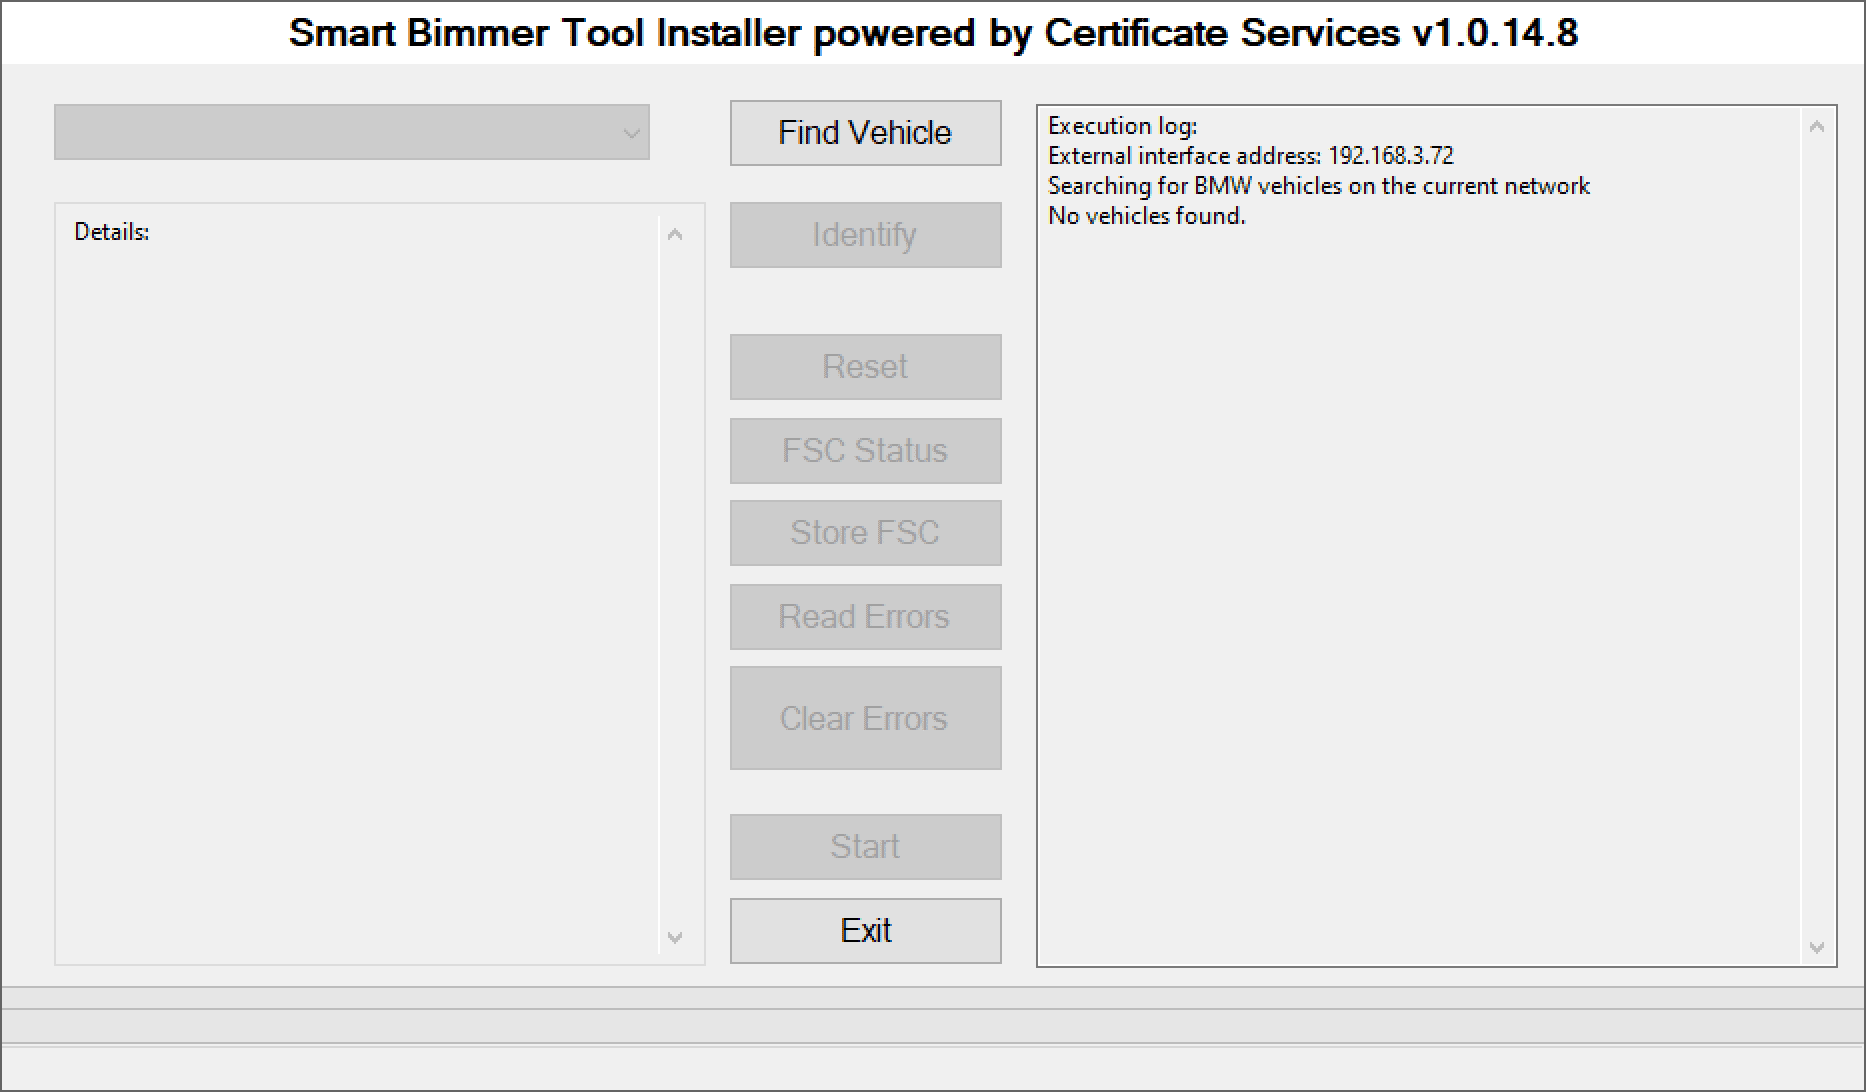Open the vehicle selection dropdown
The image size is (1866, 1092).
coord(352,132)
